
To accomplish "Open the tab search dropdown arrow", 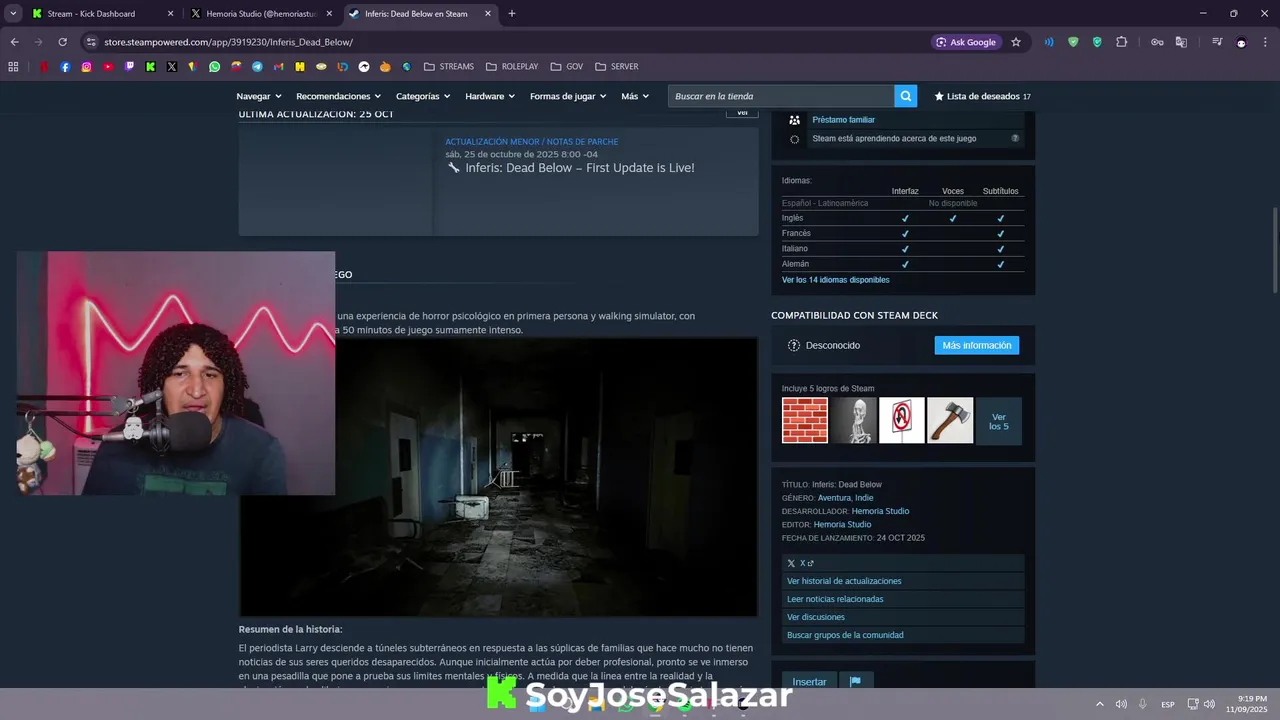I will (13, 14).
